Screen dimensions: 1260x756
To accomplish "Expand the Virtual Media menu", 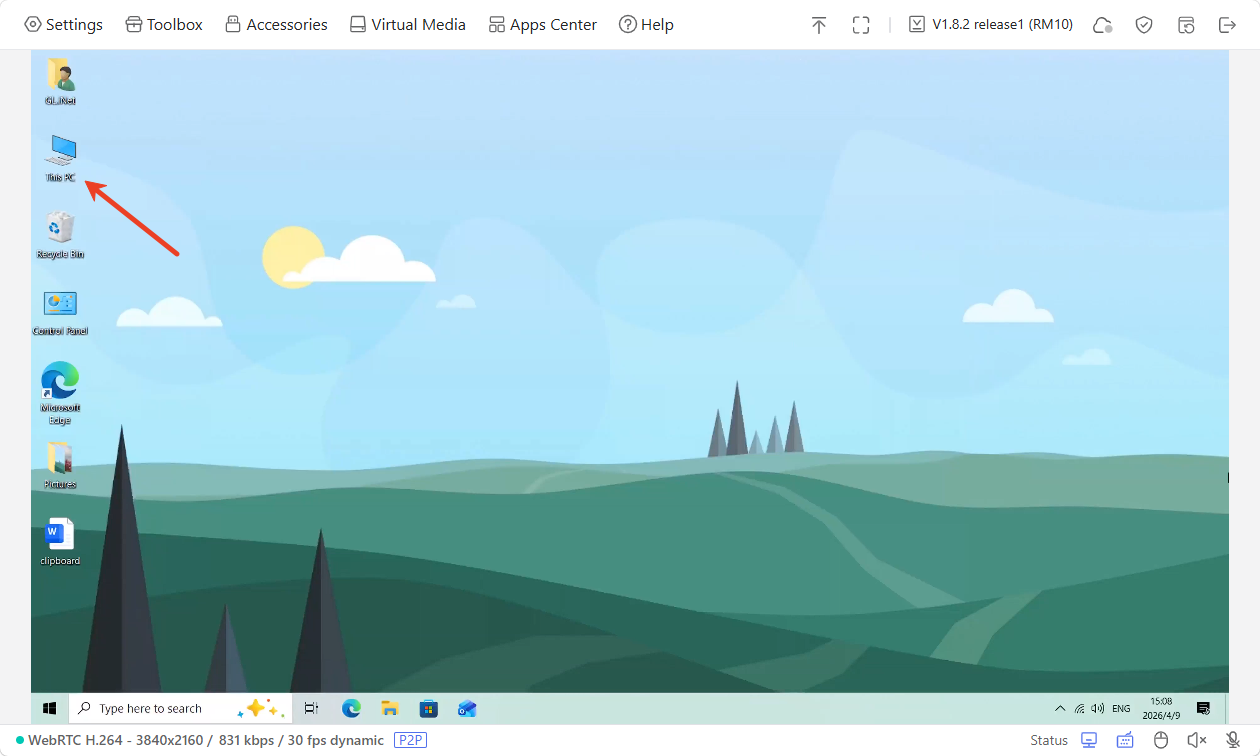I will pos(407,25).
